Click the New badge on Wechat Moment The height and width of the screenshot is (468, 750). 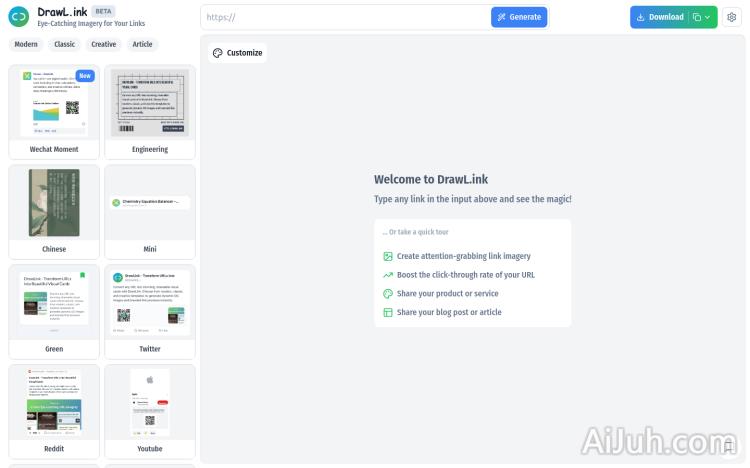tap(85, 76)
